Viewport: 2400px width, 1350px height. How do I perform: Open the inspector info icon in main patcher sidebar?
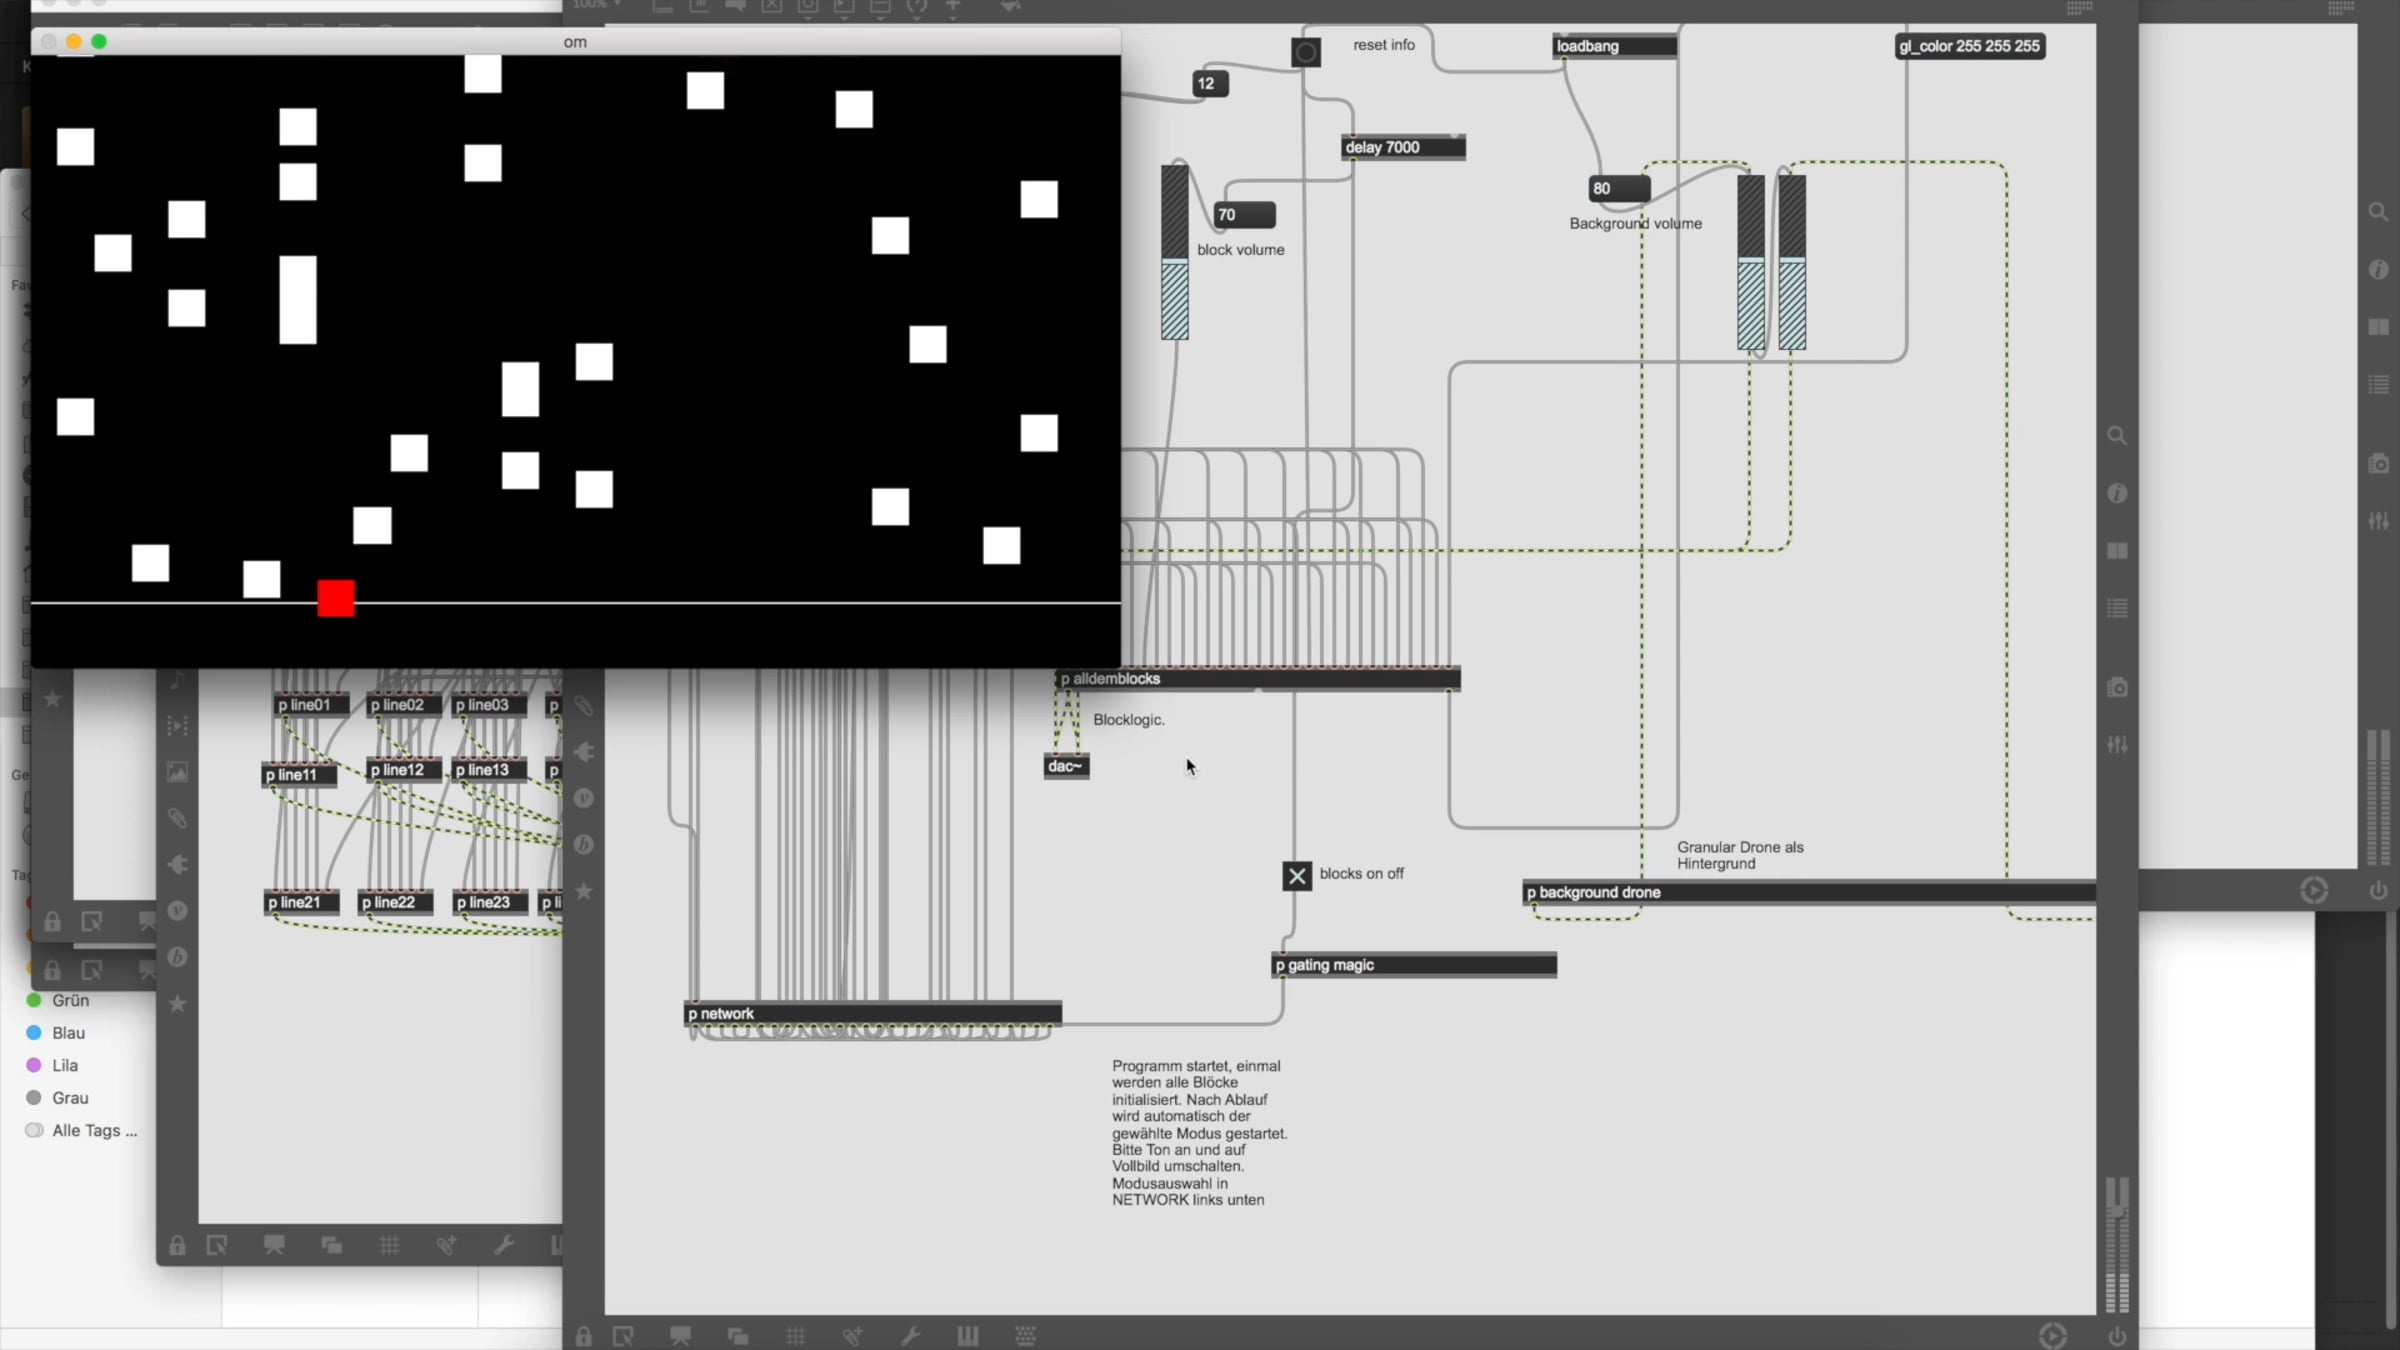point(2117,493)
